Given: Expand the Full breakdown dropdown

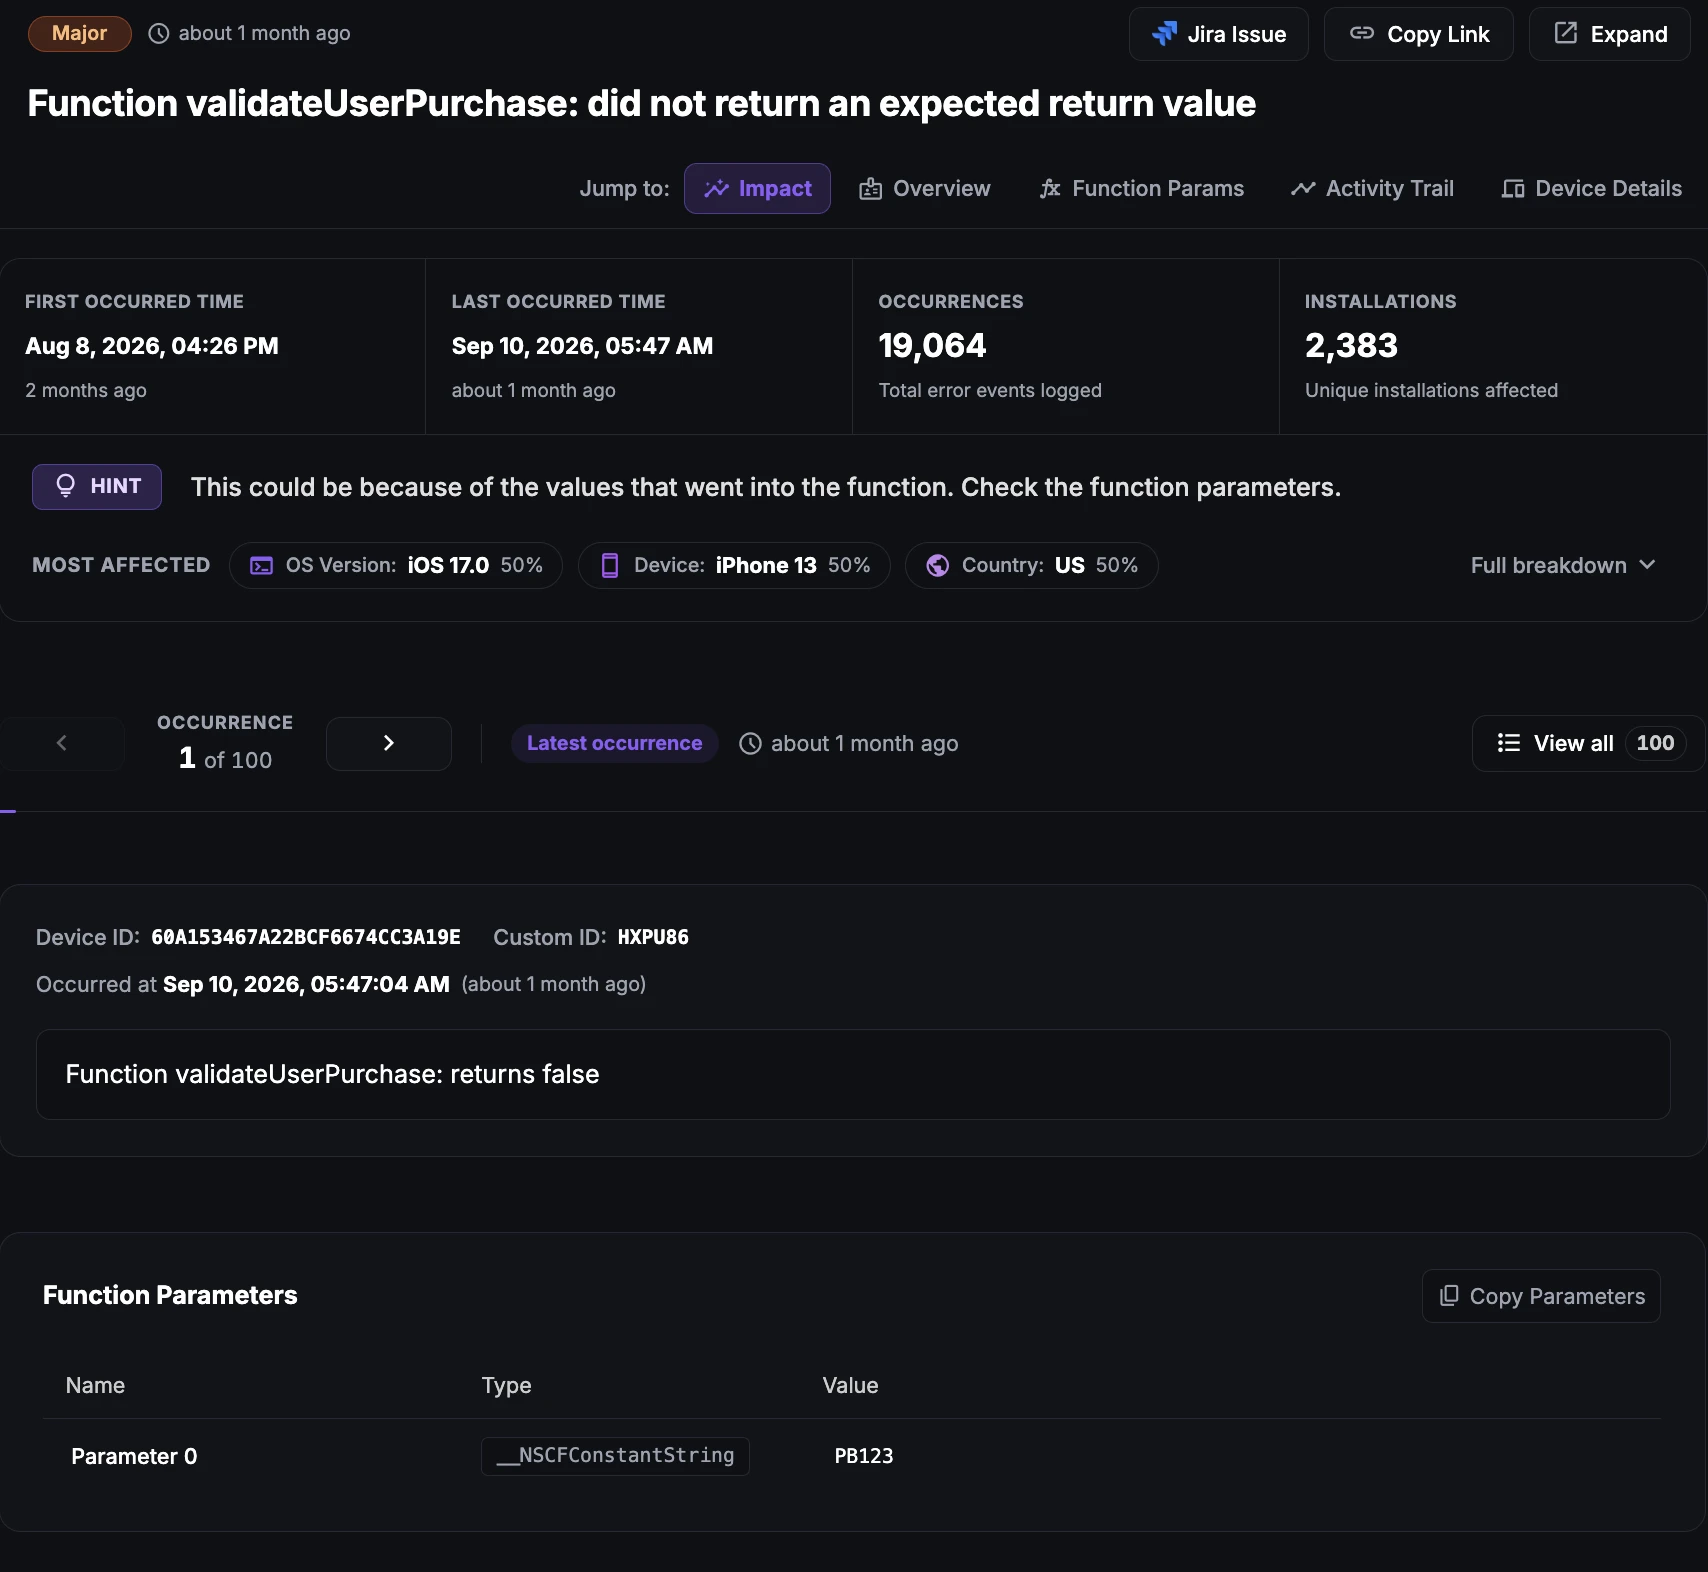Looking at the screenshot, I should 1563,566.
